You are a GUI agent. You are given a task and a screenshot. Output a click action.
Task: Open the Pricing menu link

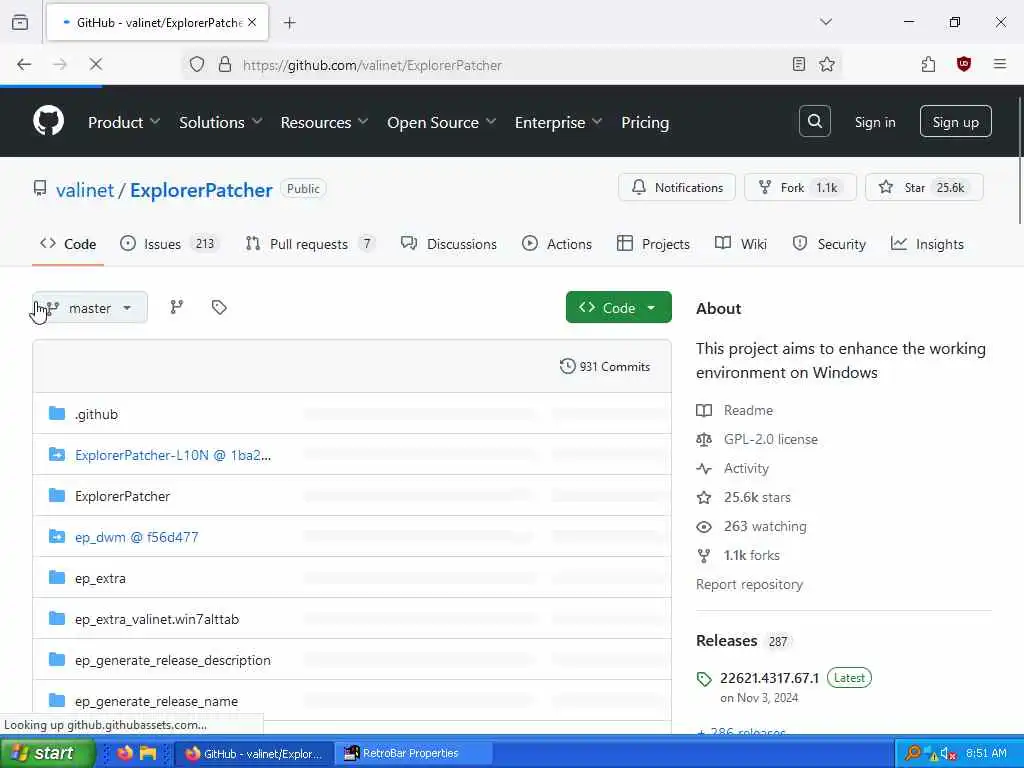[645, 122]
